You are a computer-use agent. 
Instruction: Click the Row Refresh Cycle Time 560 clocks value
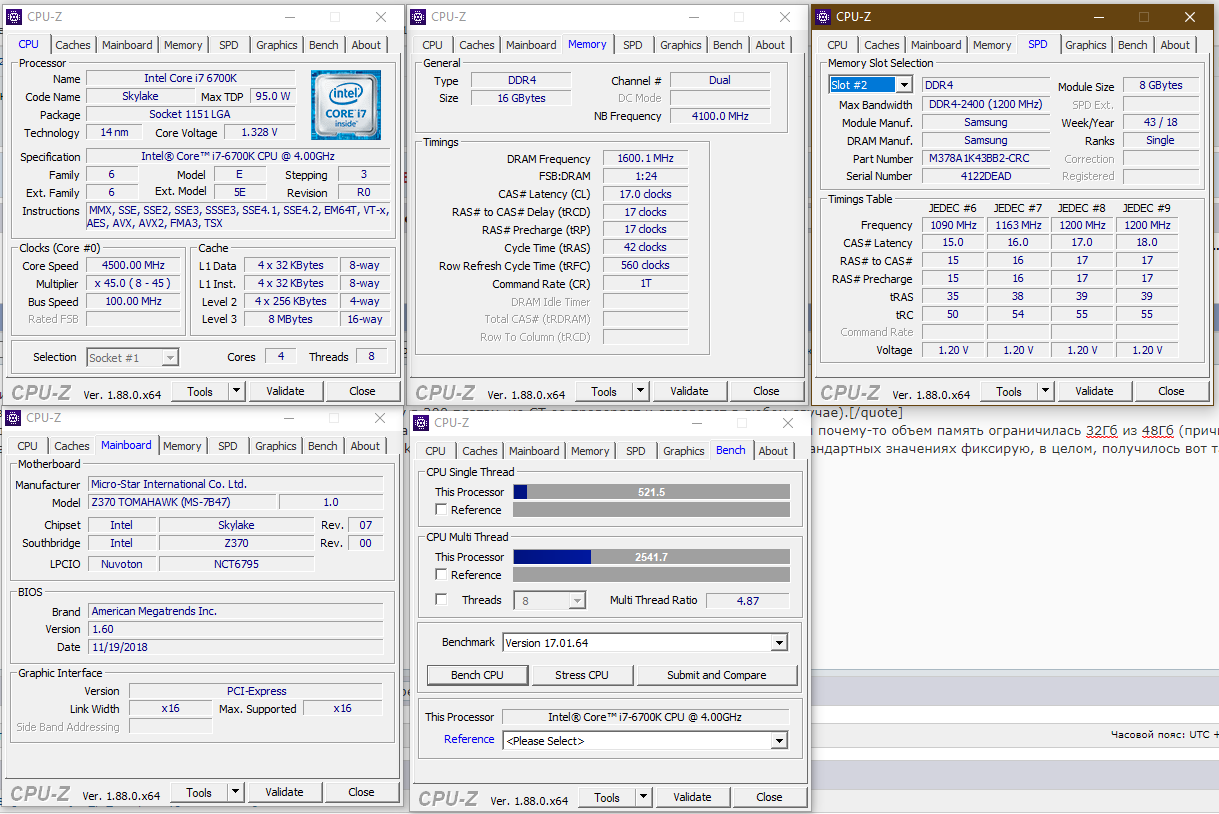pos(646,266)
